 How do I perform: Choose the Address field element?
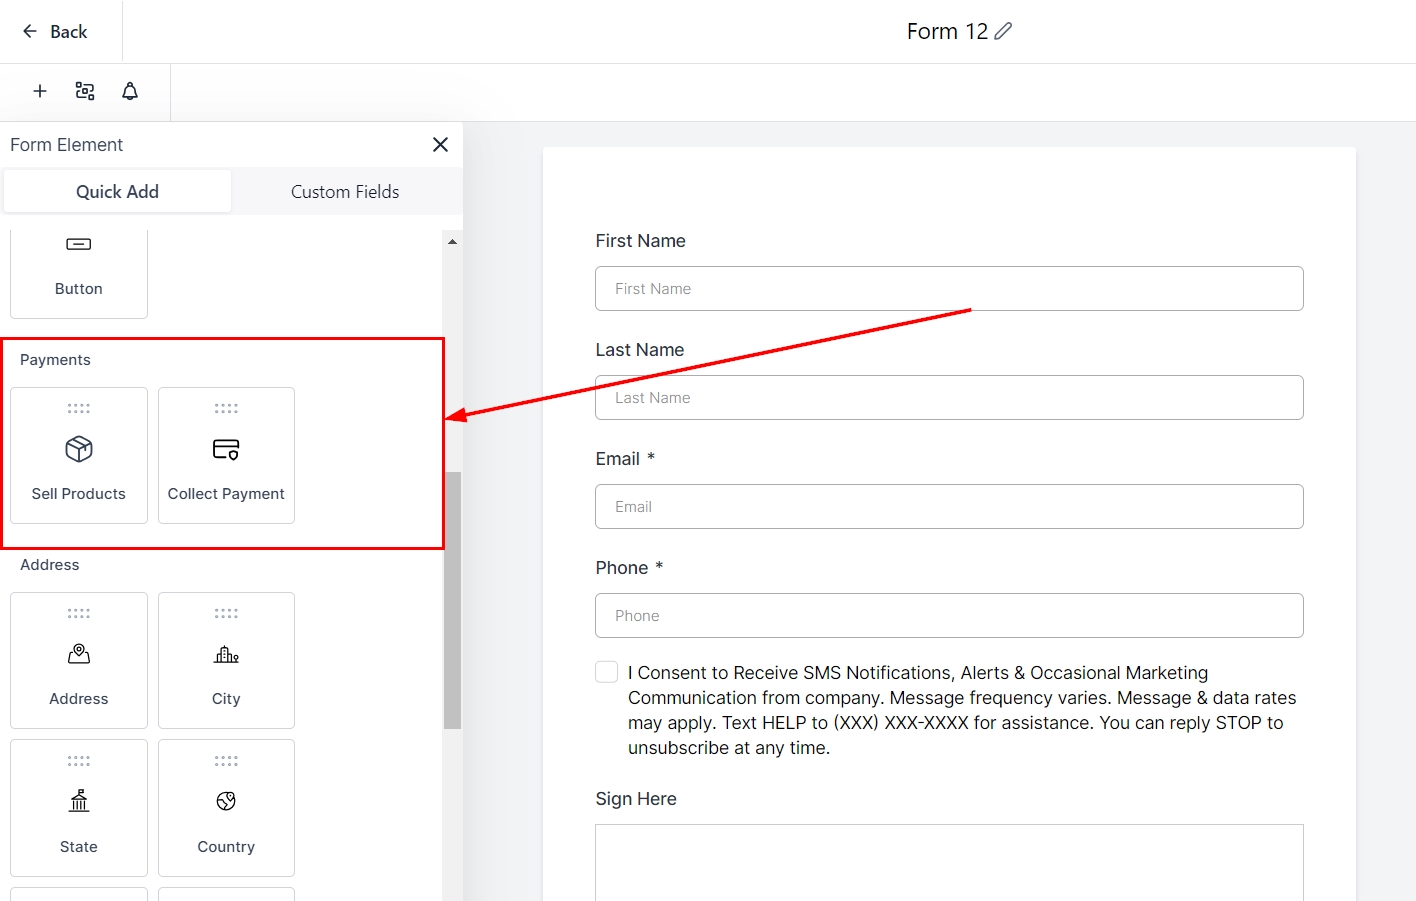(x=79, y=660)
